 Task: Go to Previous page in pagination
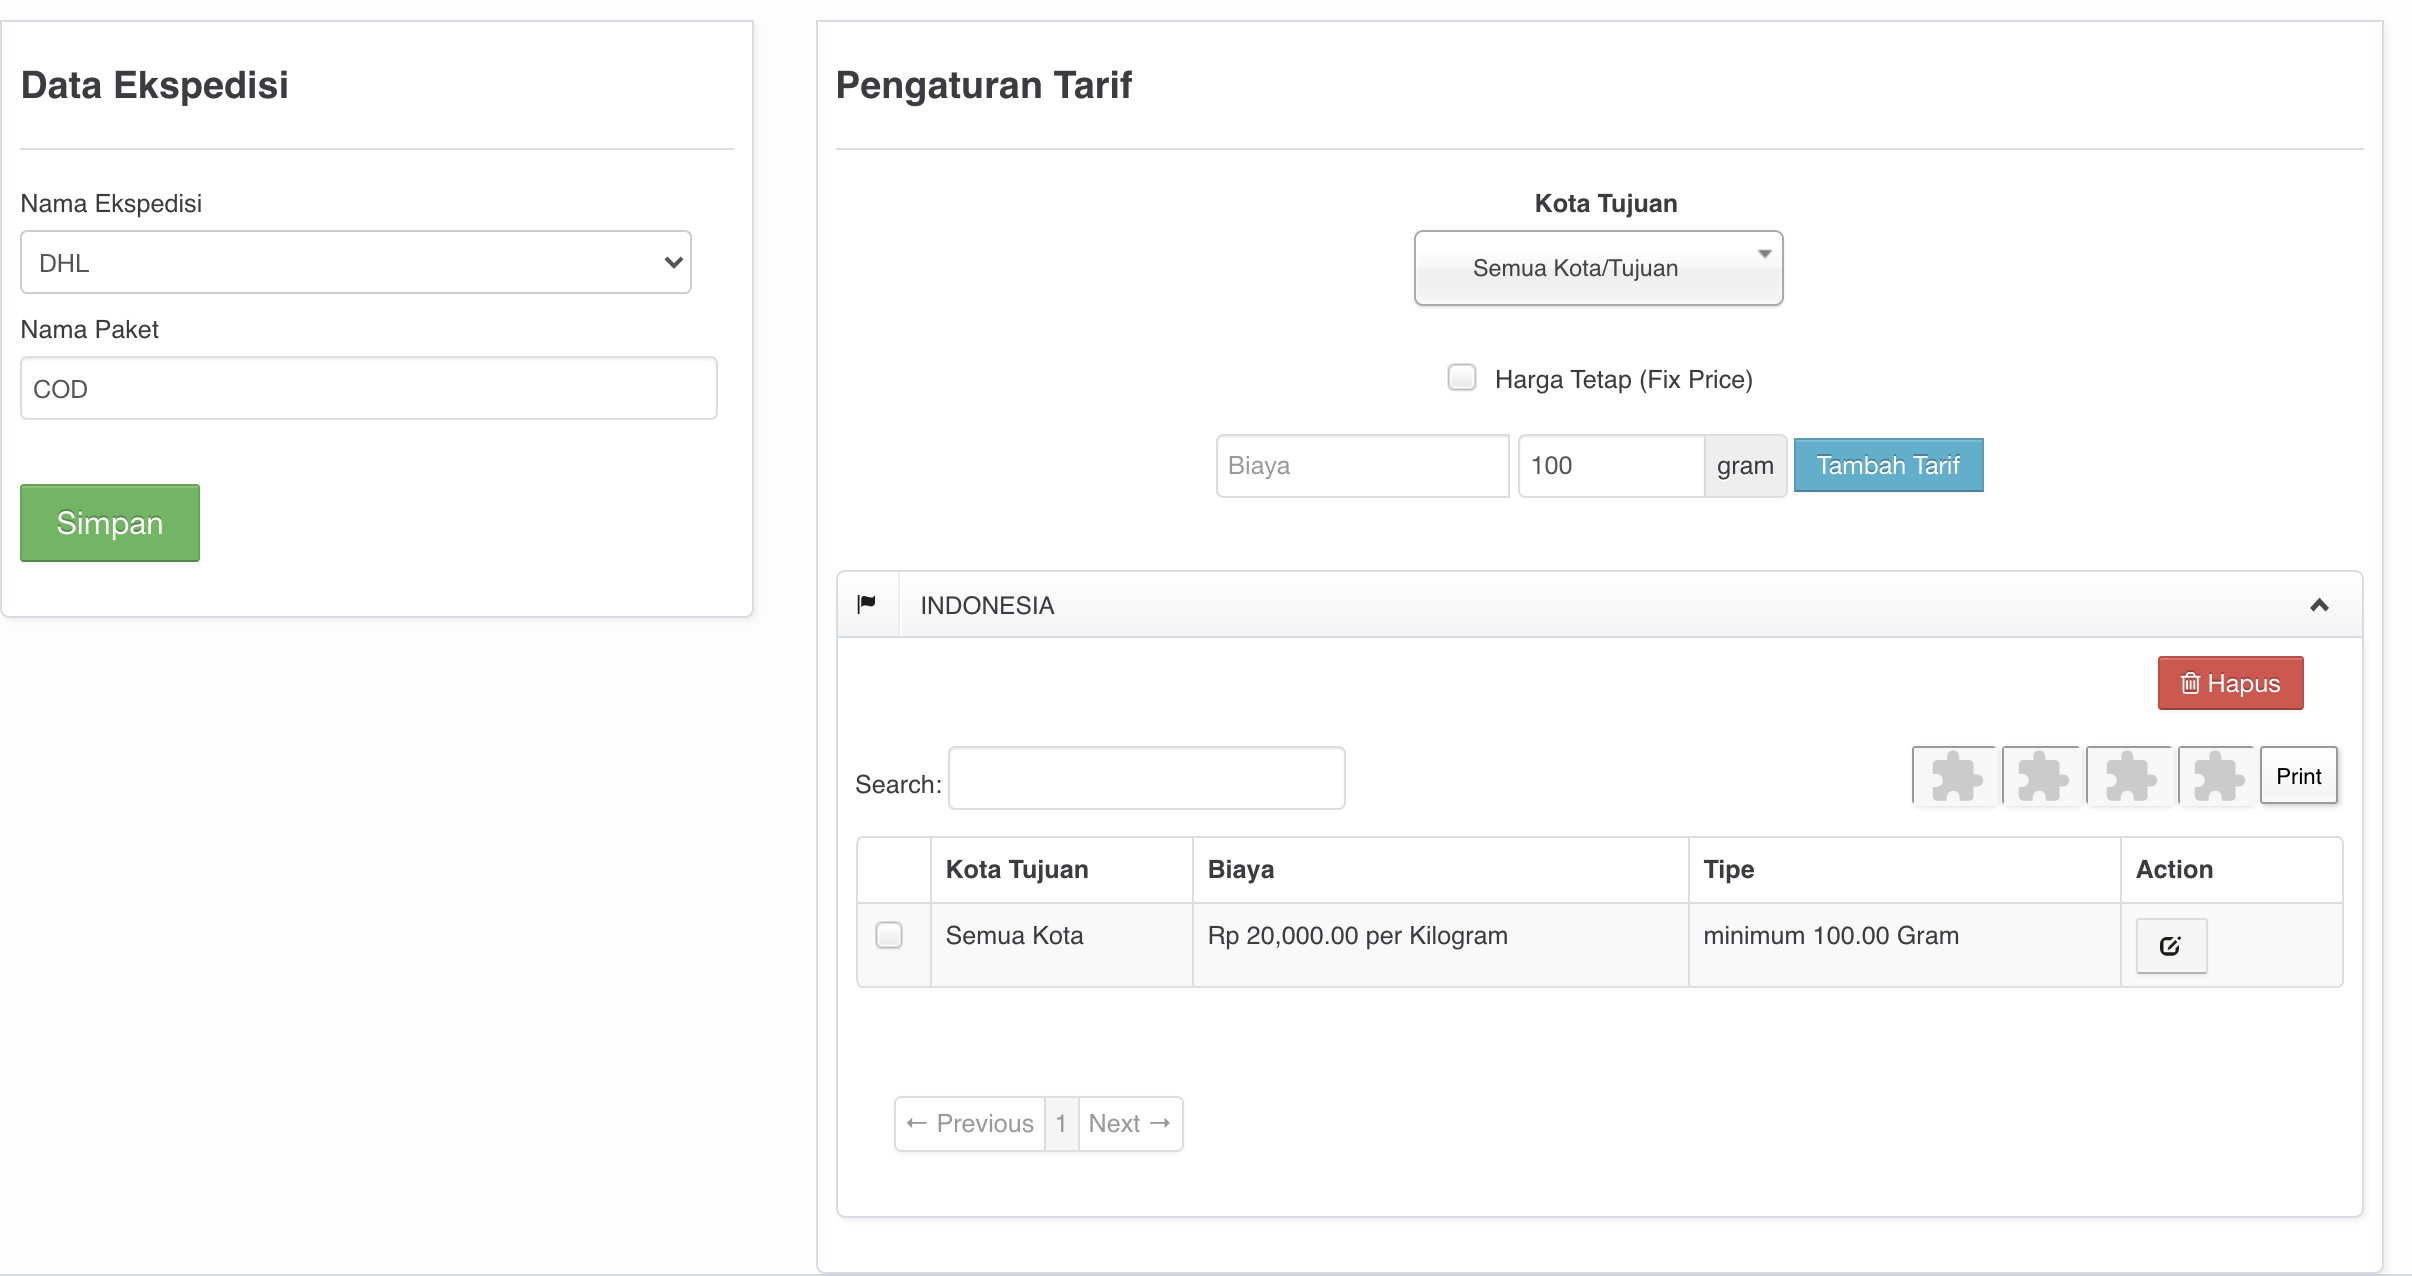(970, 1124)
